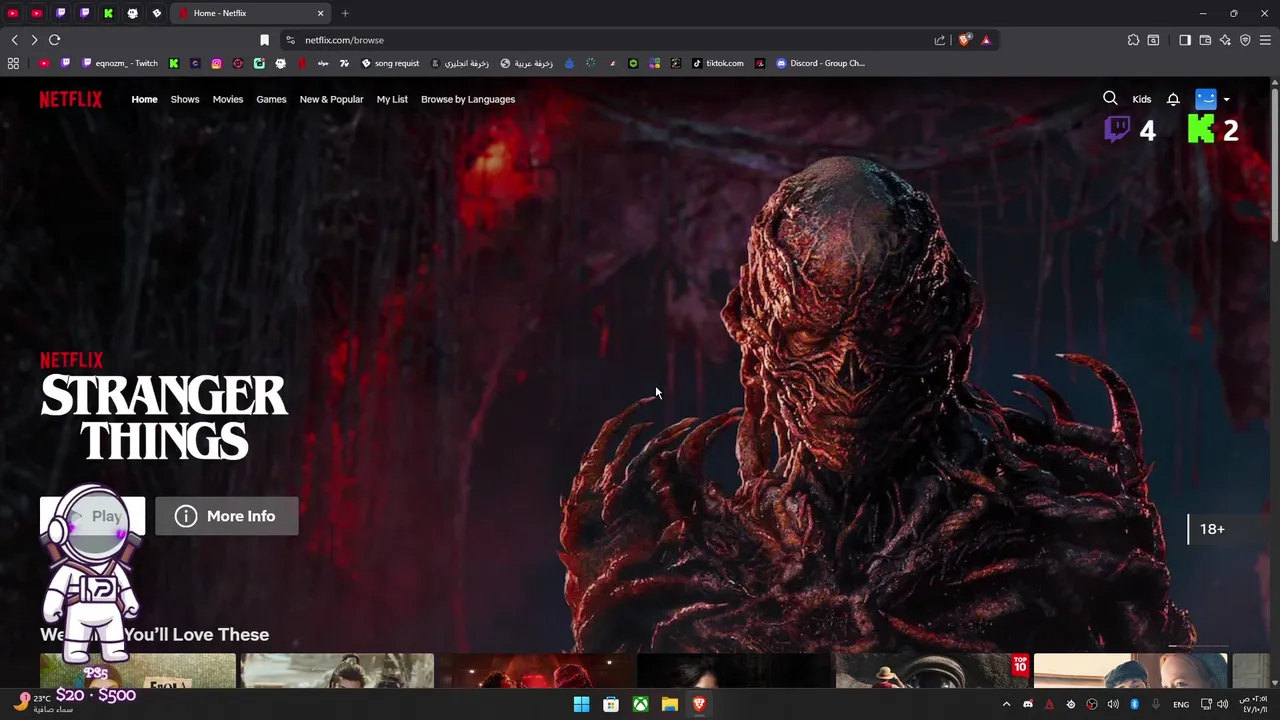Share this page icon

(940, 40)
